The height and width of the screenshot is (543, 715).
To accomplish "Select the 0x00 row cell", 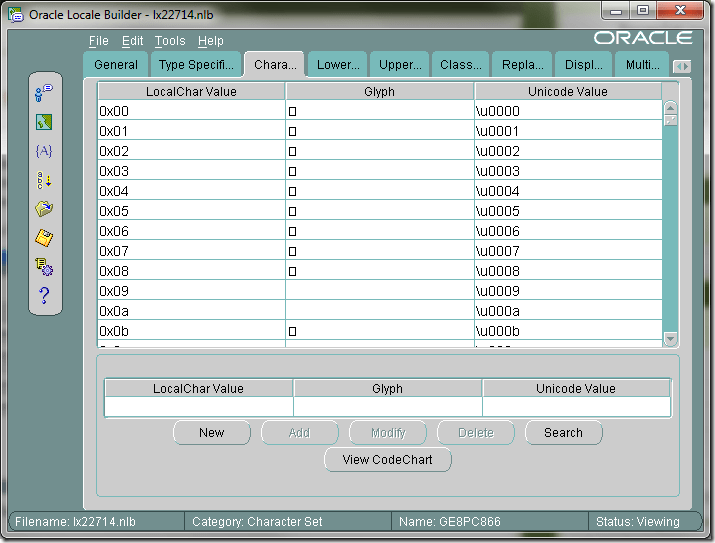I will coord(192,111).
